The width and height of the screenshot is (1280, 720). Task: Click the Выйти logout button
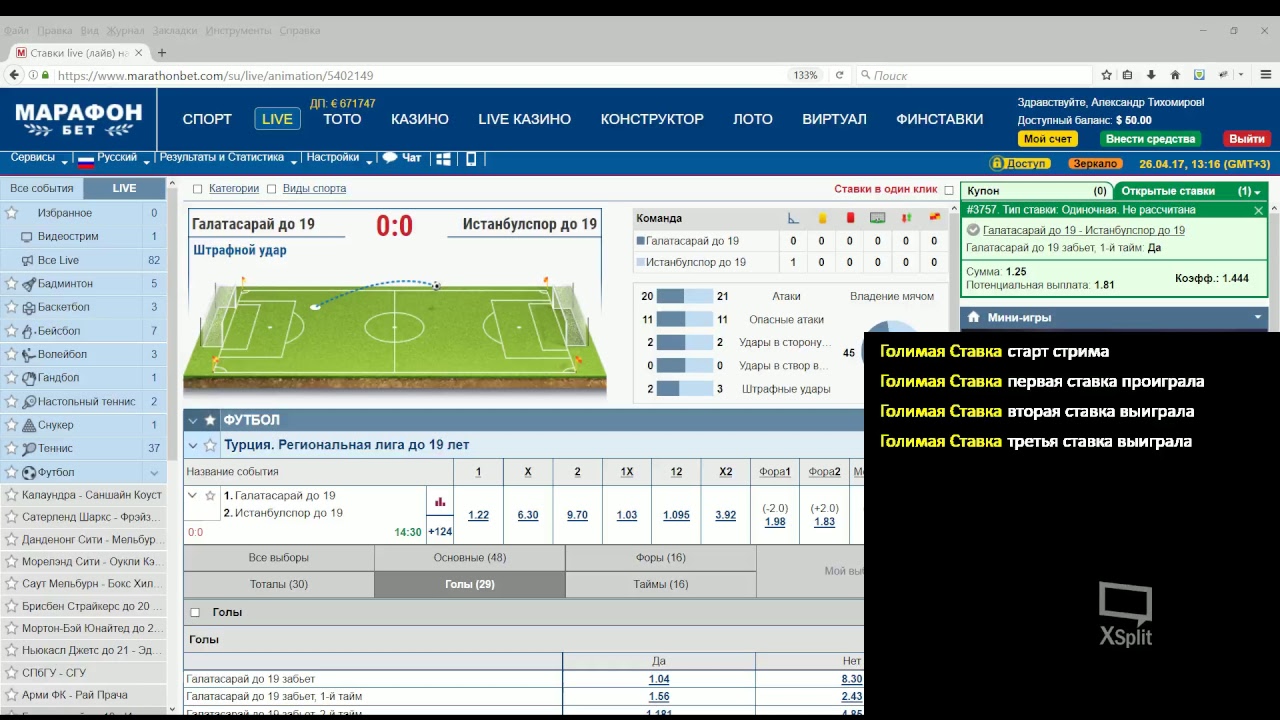(1247, 139)
